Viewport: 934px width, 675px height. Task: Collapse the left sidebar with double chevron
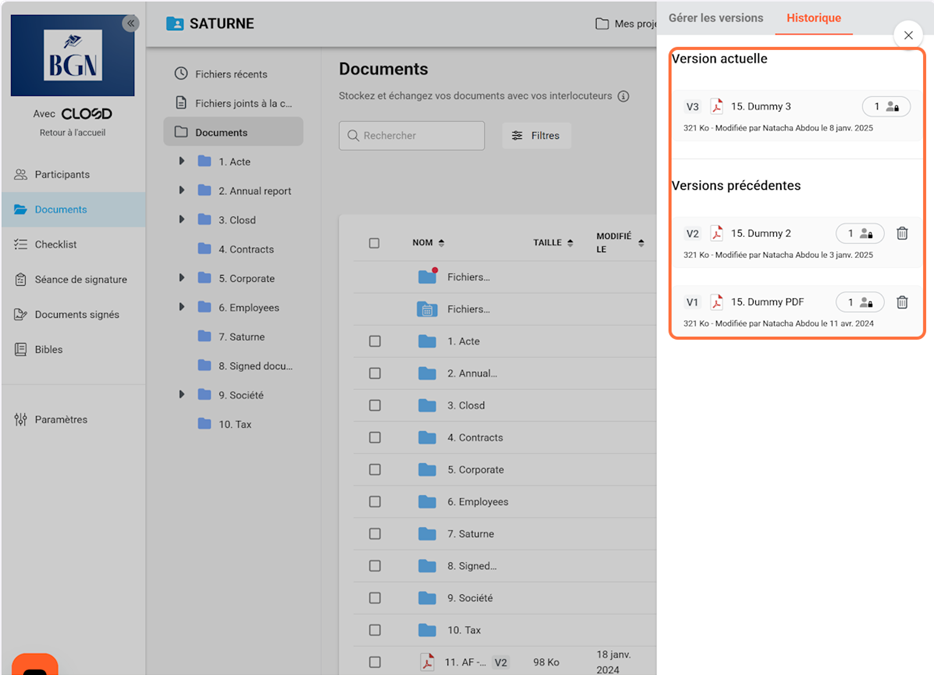pos(130,23)
